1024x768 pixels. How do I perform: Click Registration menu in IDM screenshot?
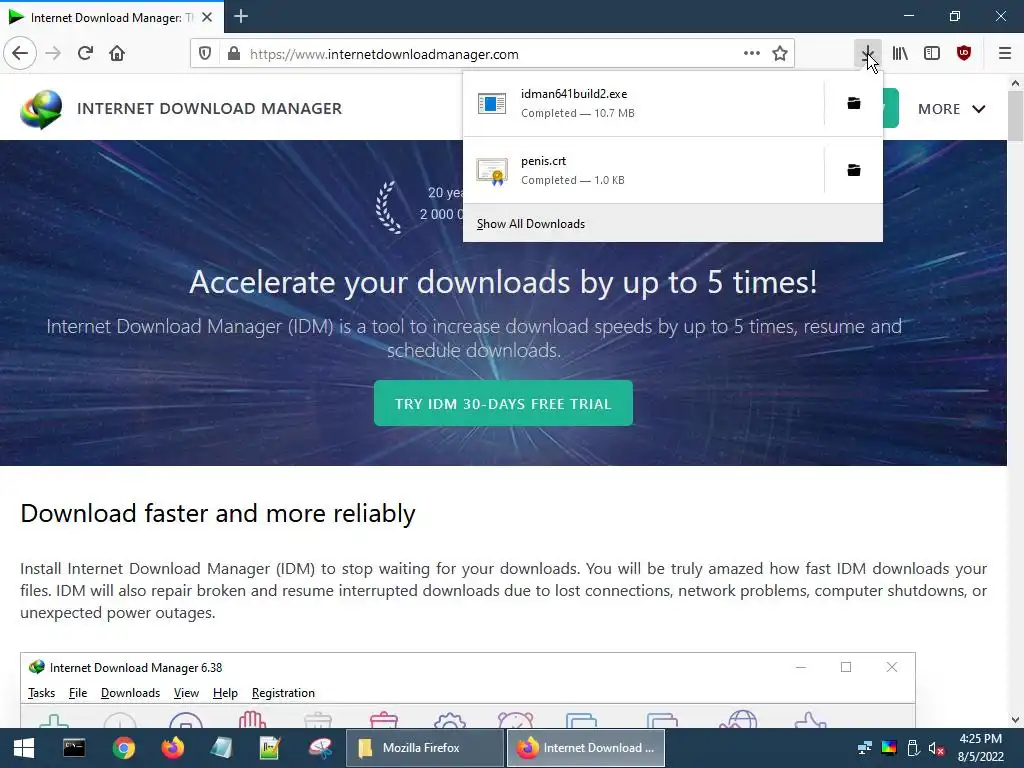click(283, 693)
